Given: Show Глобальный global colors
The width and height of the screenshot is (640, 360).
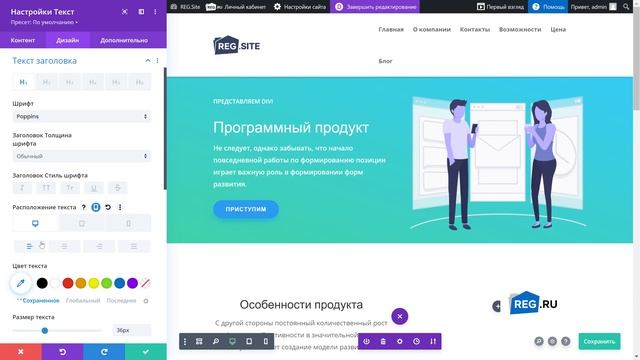Looking at the screenshot, I should [83, 301].
